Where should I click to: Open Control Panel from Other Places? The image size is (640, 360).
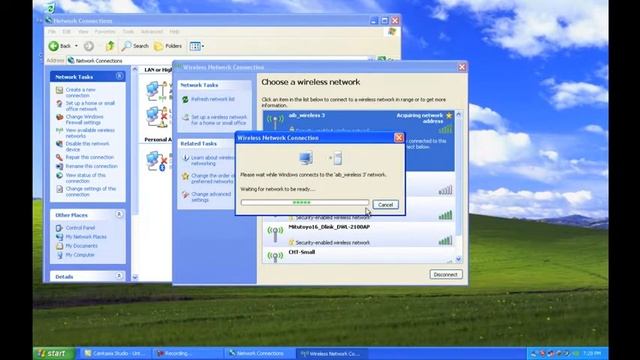pyautogui.click(x=80, y=228)
